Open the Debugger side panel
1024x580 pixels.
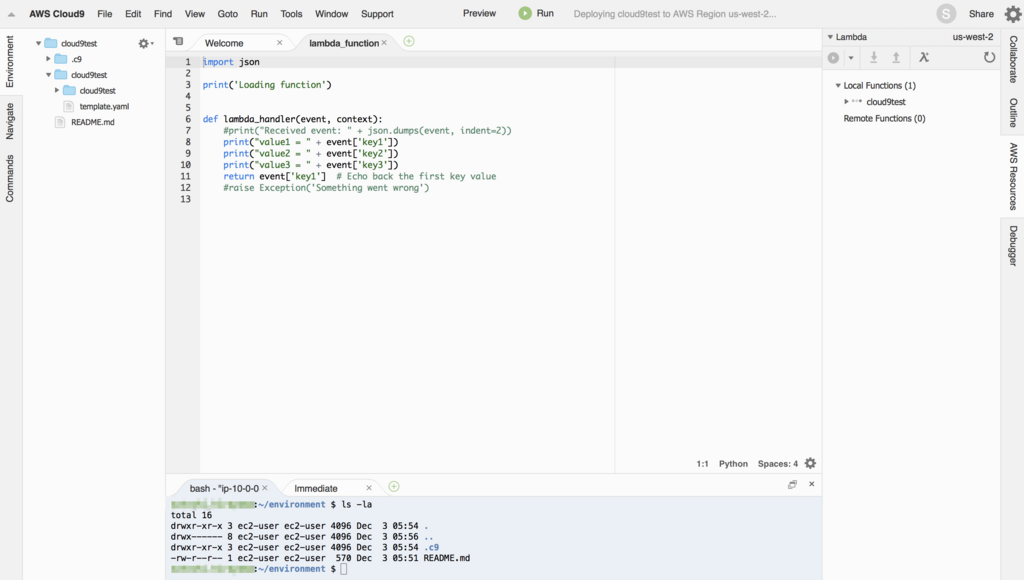coord(1013,246)
